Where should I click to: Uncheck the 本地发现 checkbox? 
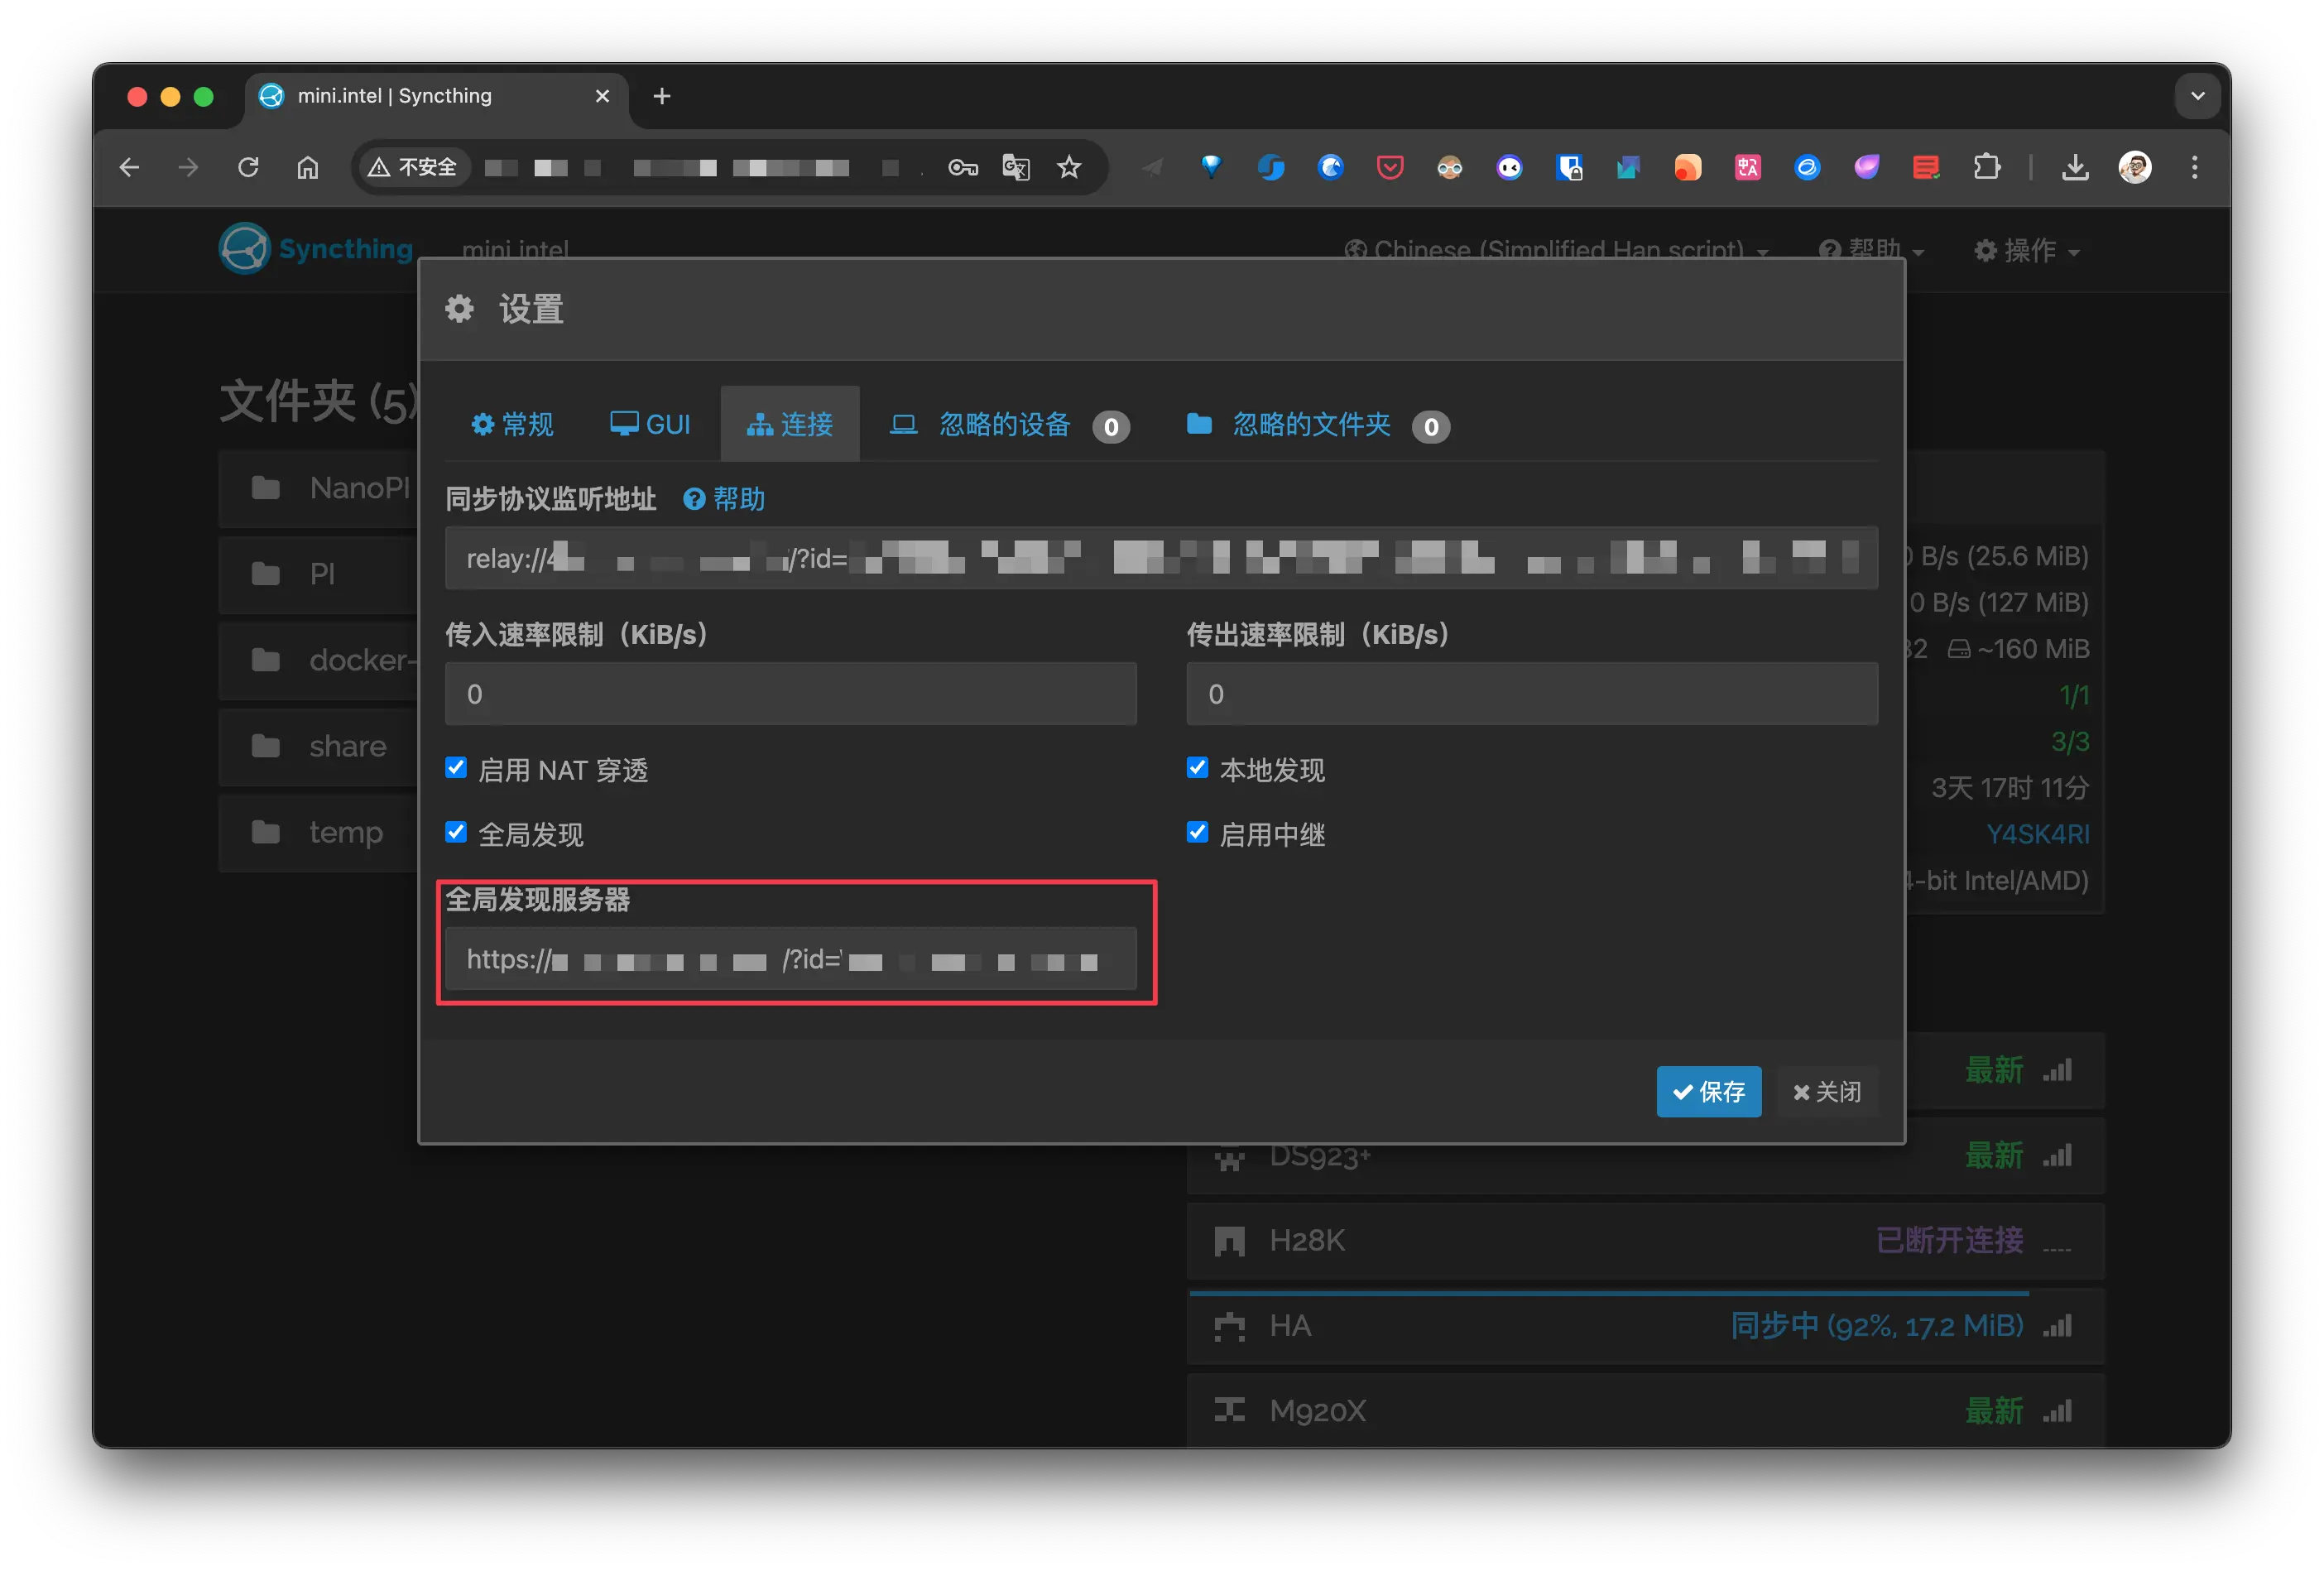[1197, 768]
